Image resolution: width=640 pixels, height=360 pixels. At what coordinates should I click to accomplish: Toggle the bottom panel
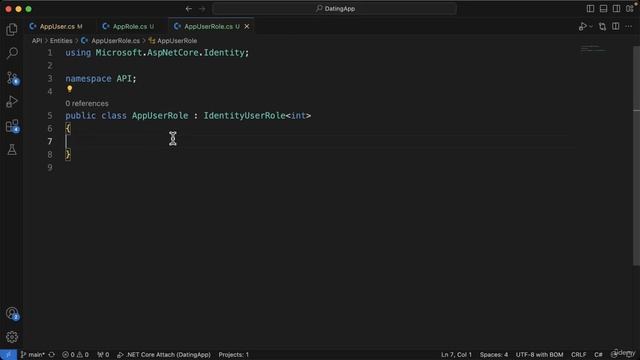click(x=603, y=9)
